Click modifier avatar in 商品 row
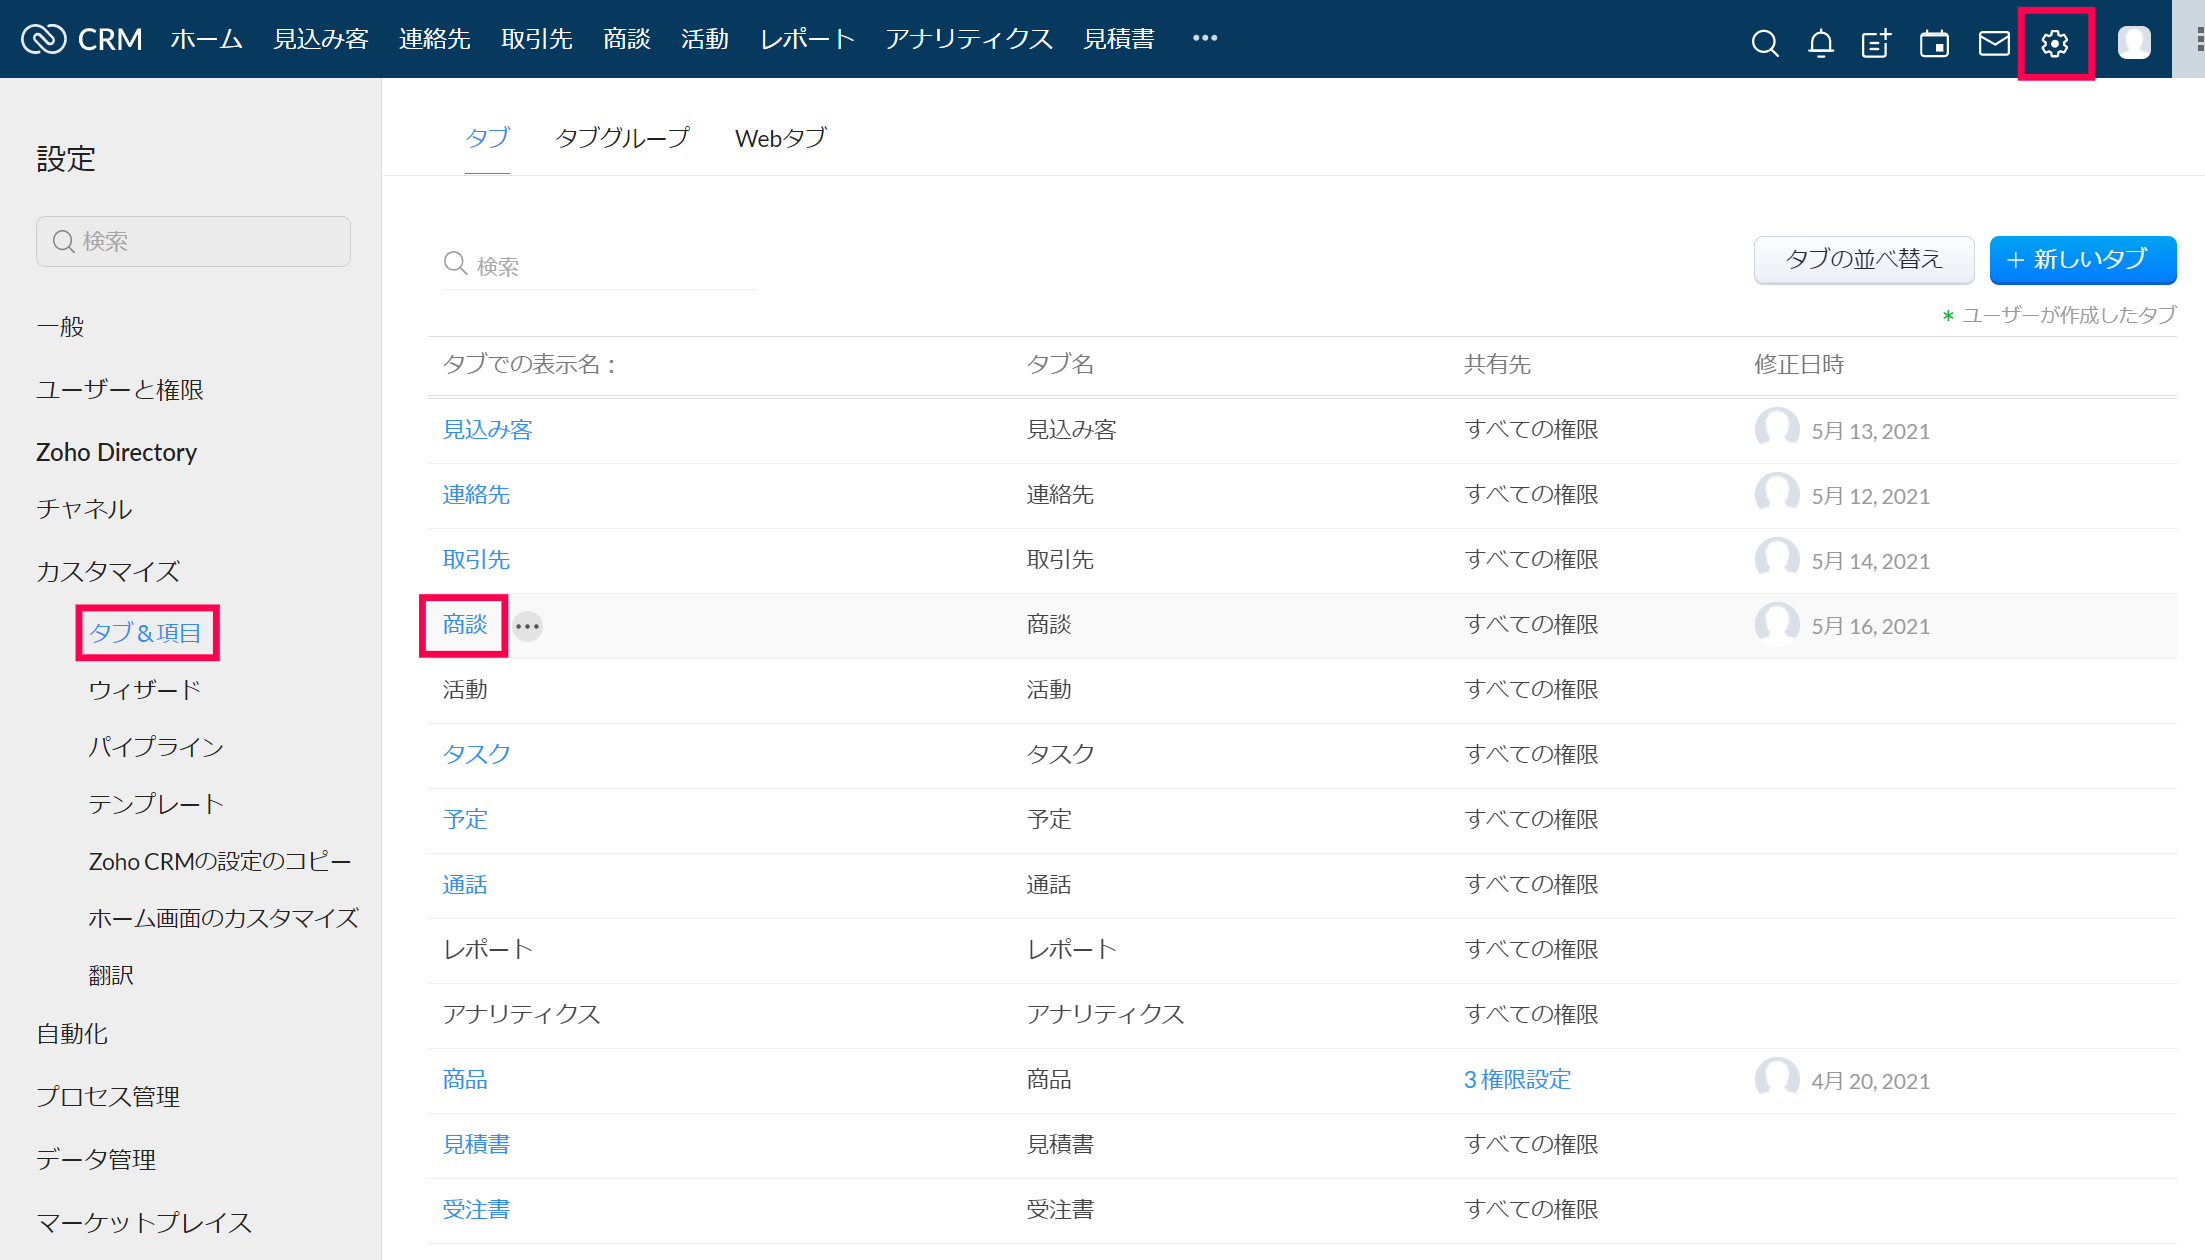This screenshot has width=2205, height=1260. [x=1777, y=1080]
